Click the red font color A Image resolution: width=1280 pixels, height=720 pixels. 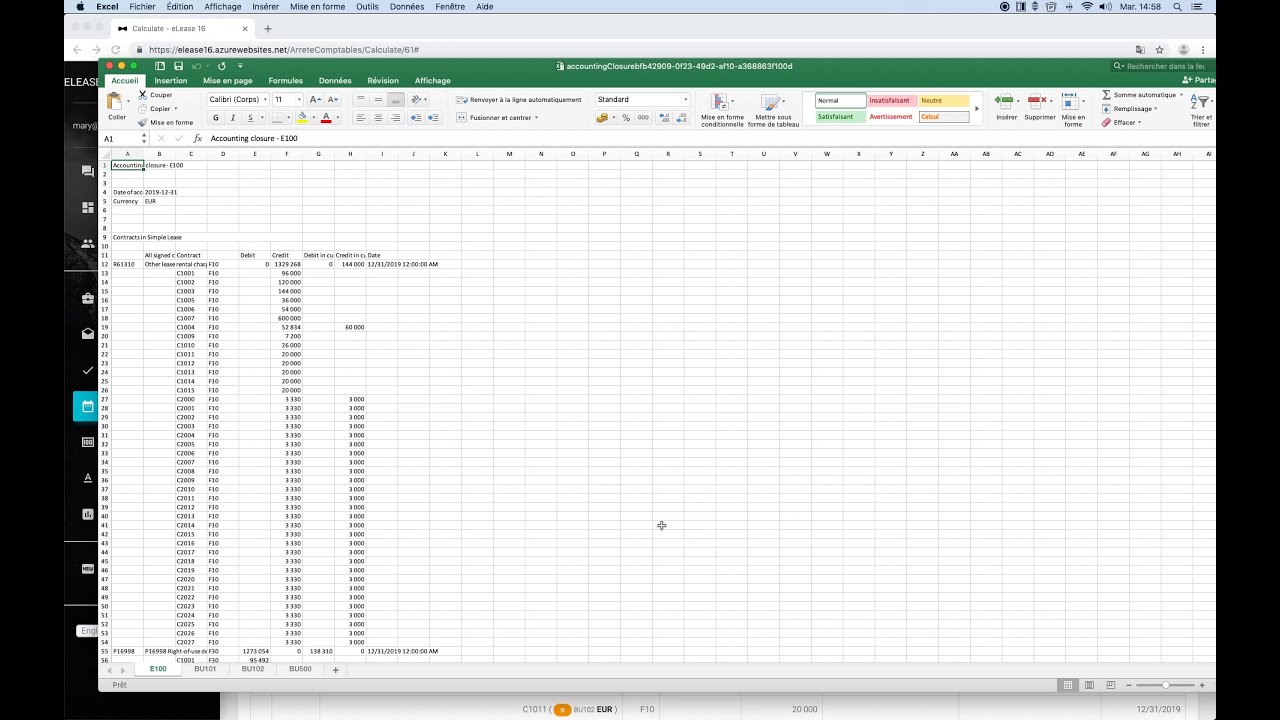(x=325, y=118)
